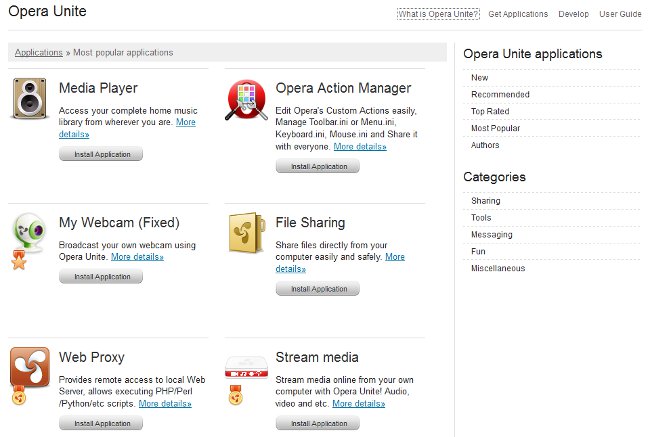
Task: Click the Stream media app icon
Action: pyautogui.click(x=246, y=367)
